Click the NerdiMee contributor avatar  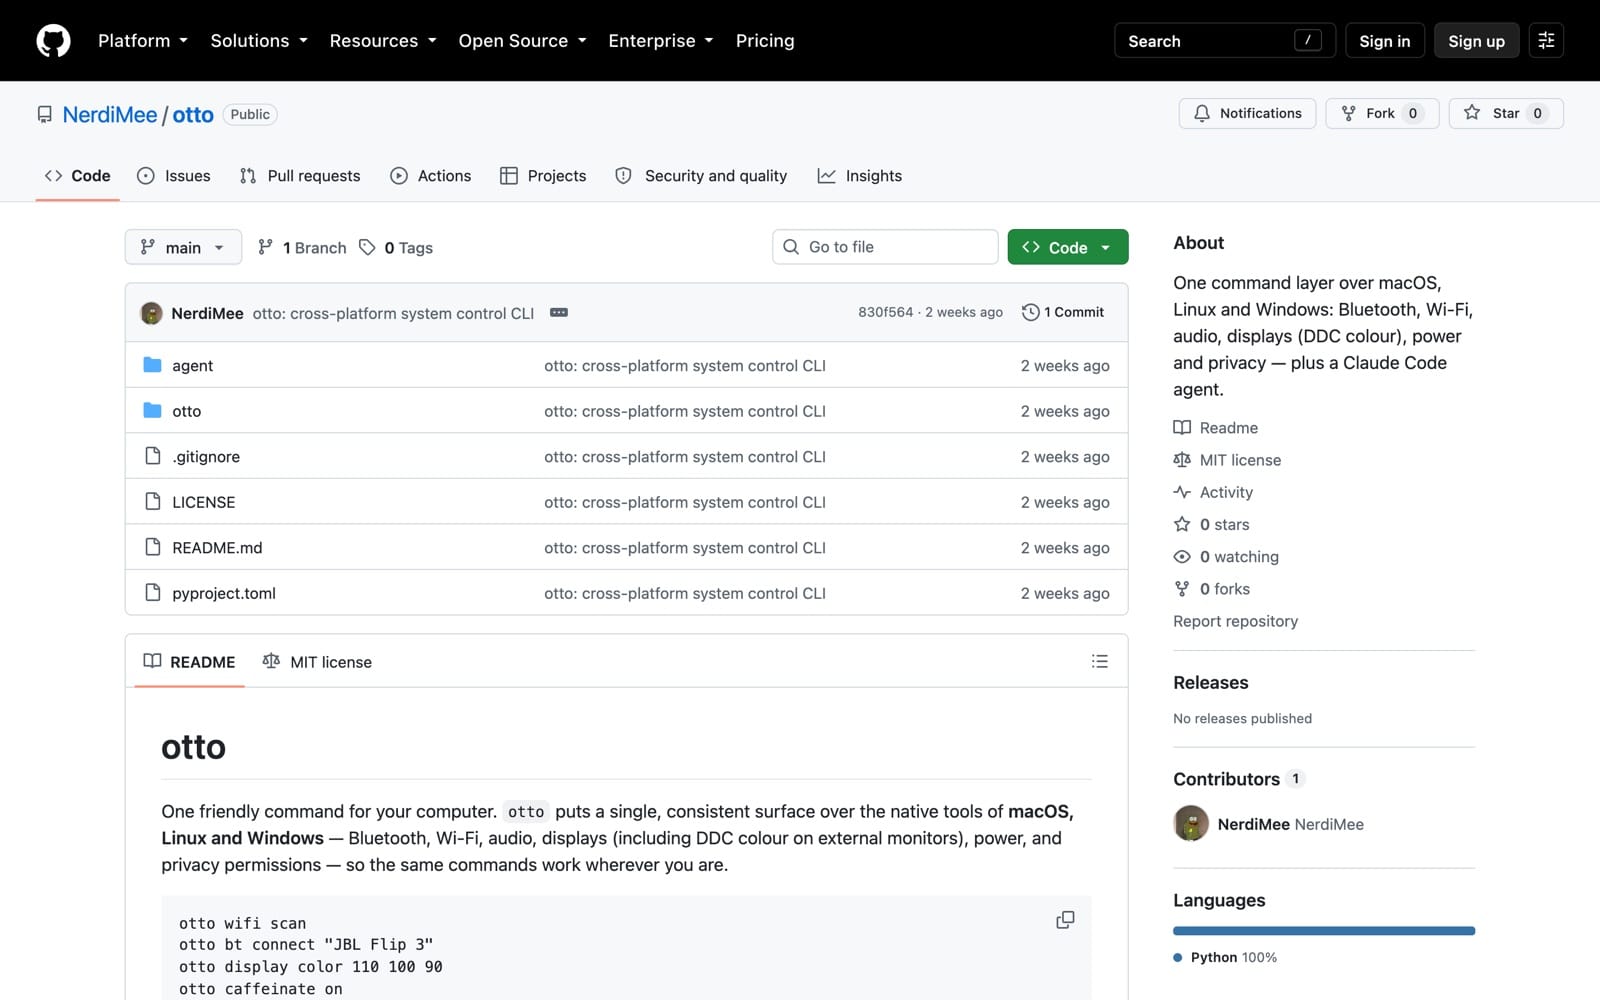(1191, 824)
